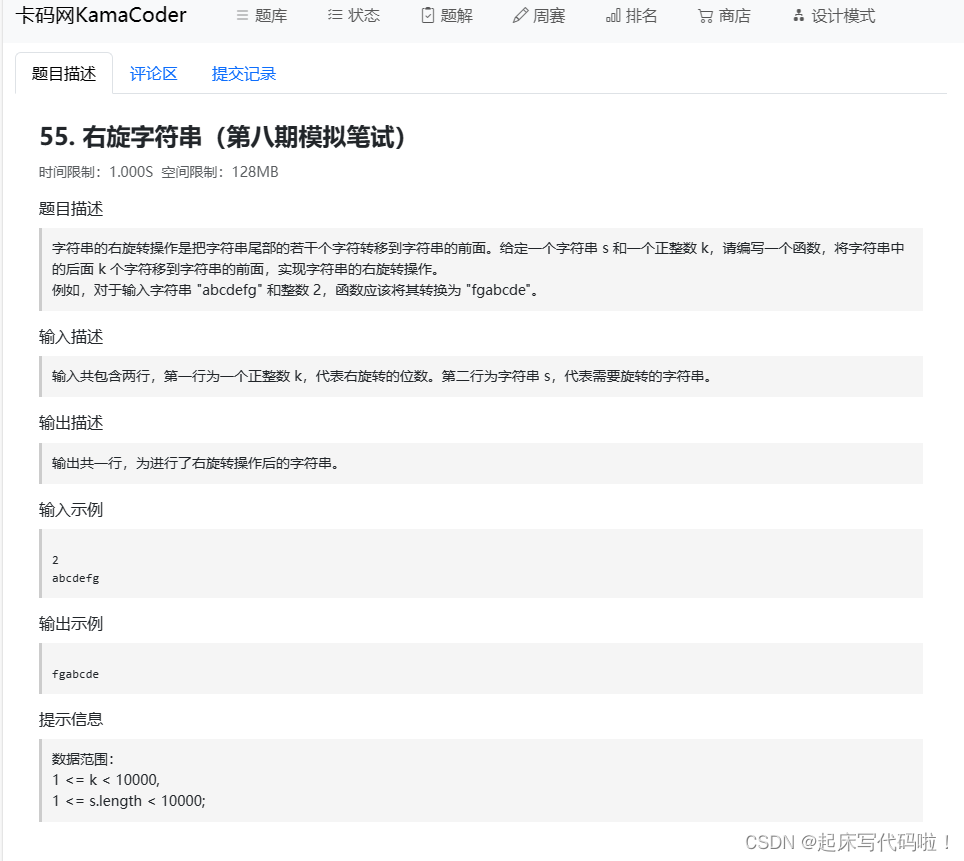Click the 题解 clipboard icon
The image size is (964, 861).
[428, 15]
